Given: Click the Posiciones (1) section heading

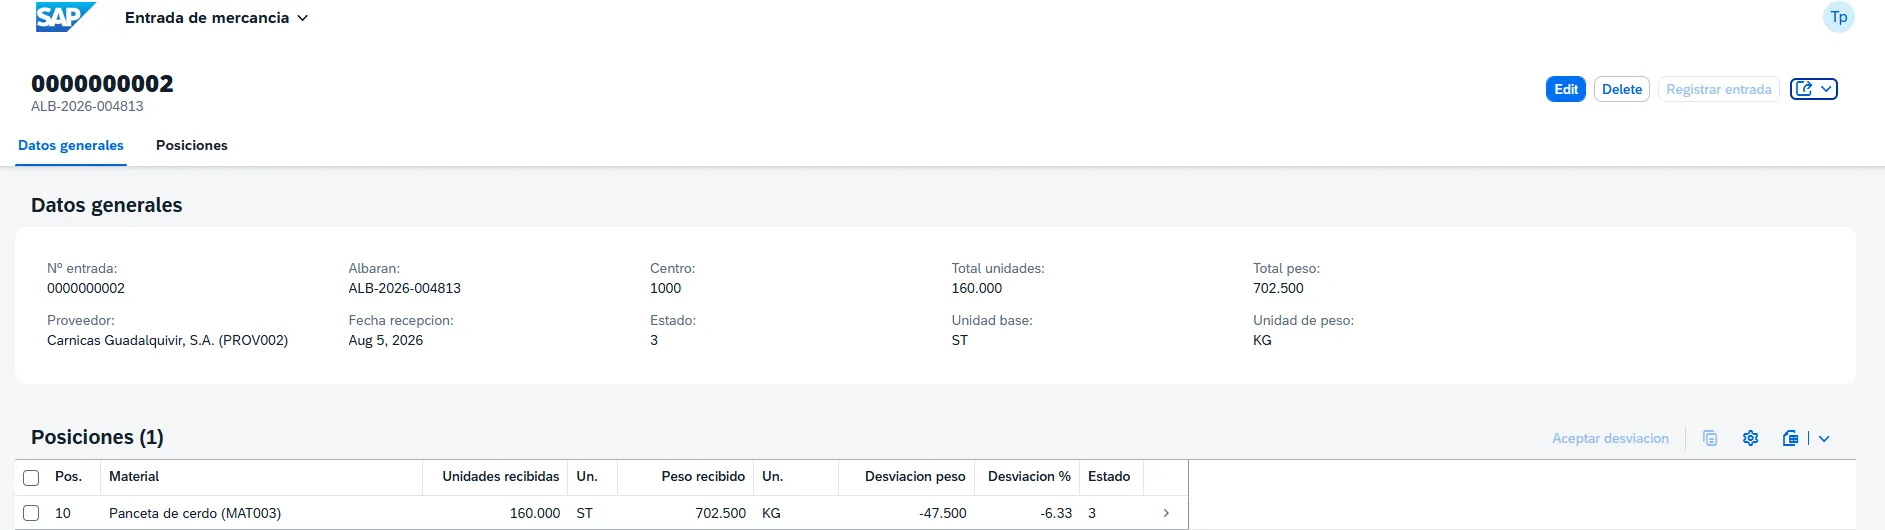Looking at the screenshot, I should click(x=97, y=437).
